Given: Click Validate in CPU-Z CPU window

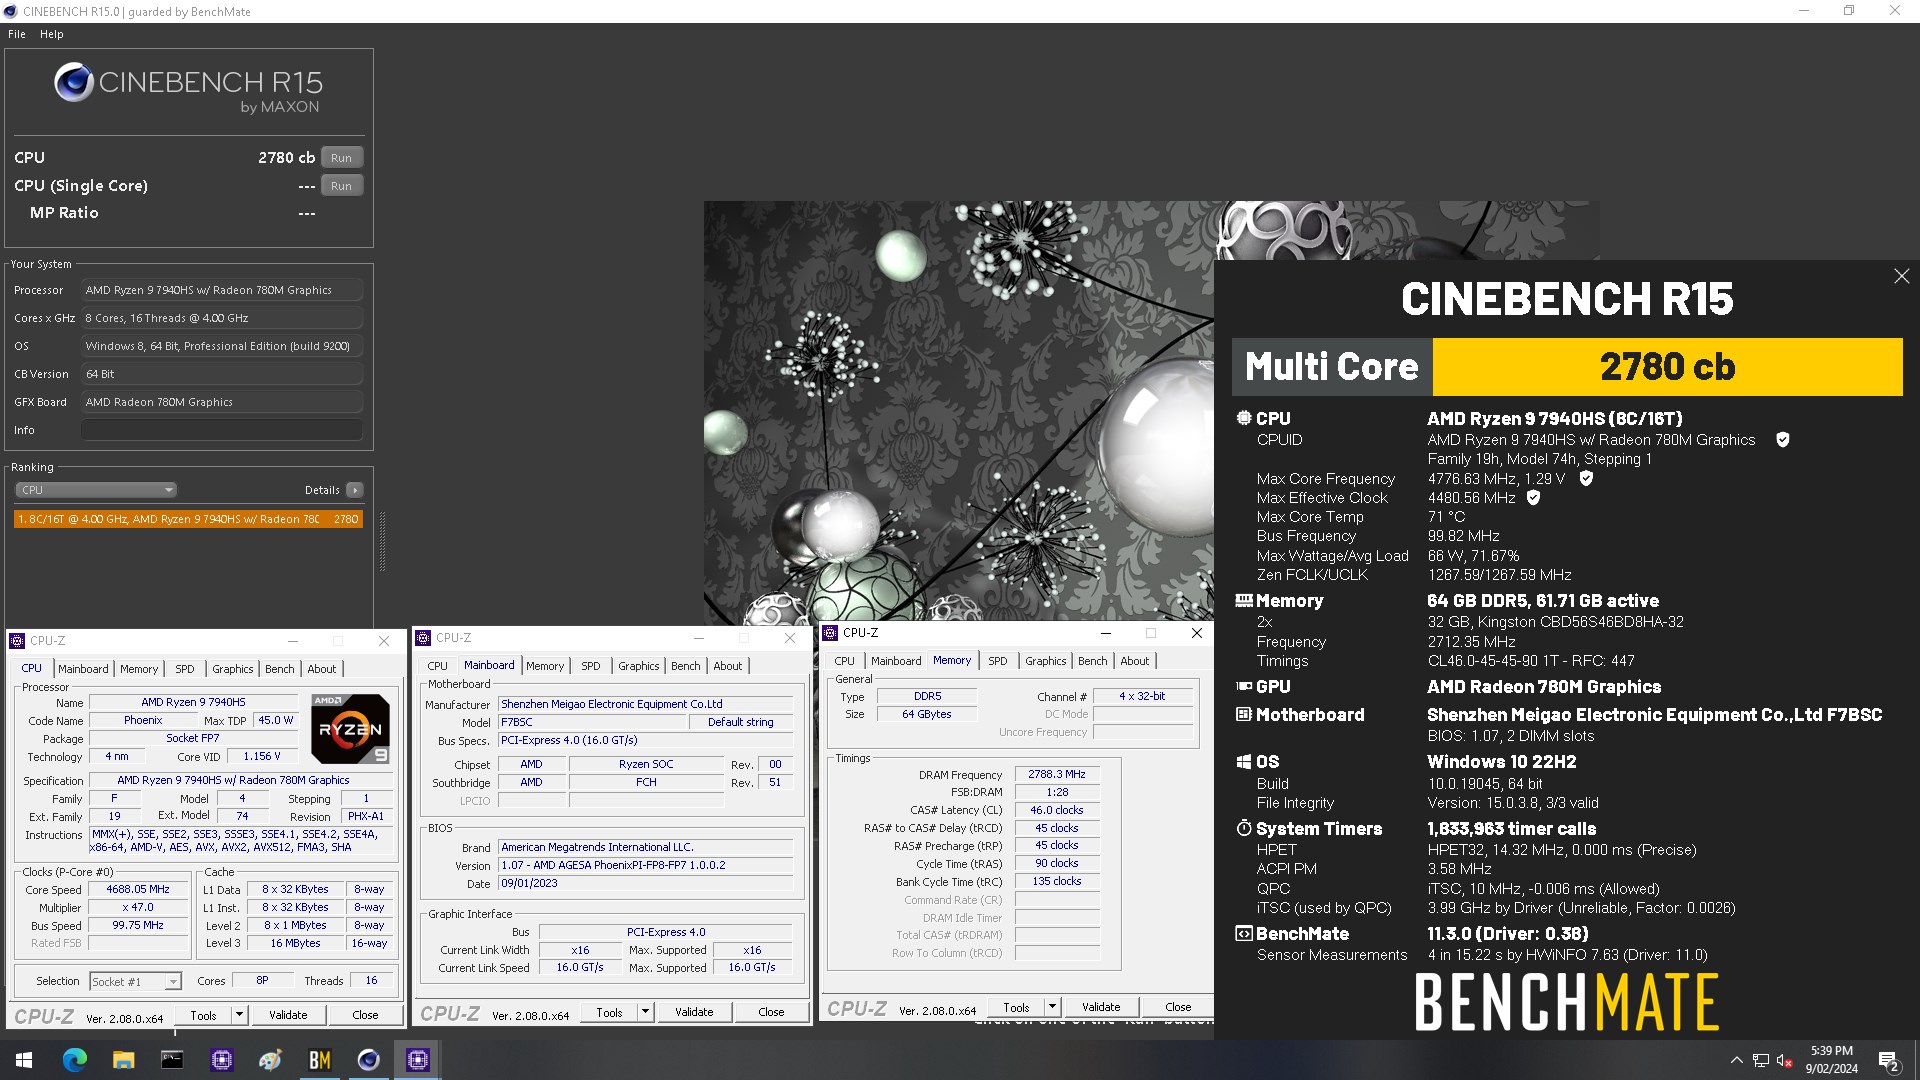Looking at the screenshot, I should coord(288,1015).
